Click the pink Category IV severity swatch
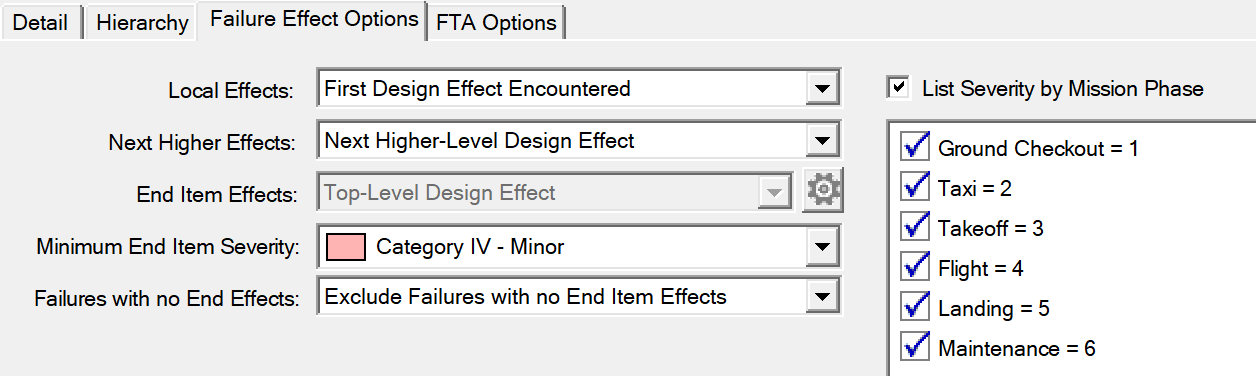 (x=344, y=246)
